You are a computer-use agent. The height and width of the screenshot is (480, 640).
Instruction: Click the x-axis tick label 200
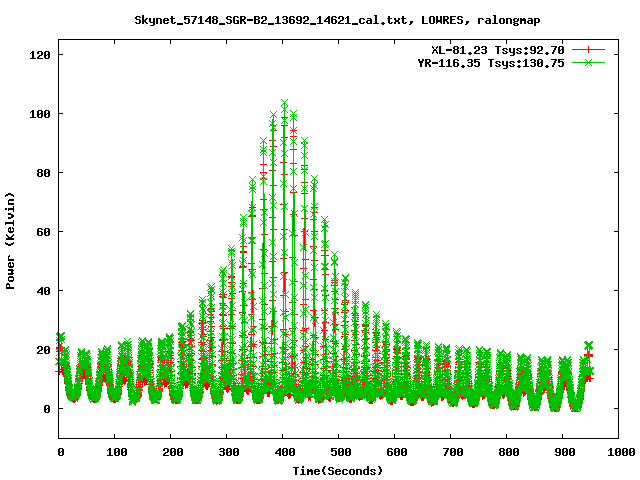[x=172, y=452]
